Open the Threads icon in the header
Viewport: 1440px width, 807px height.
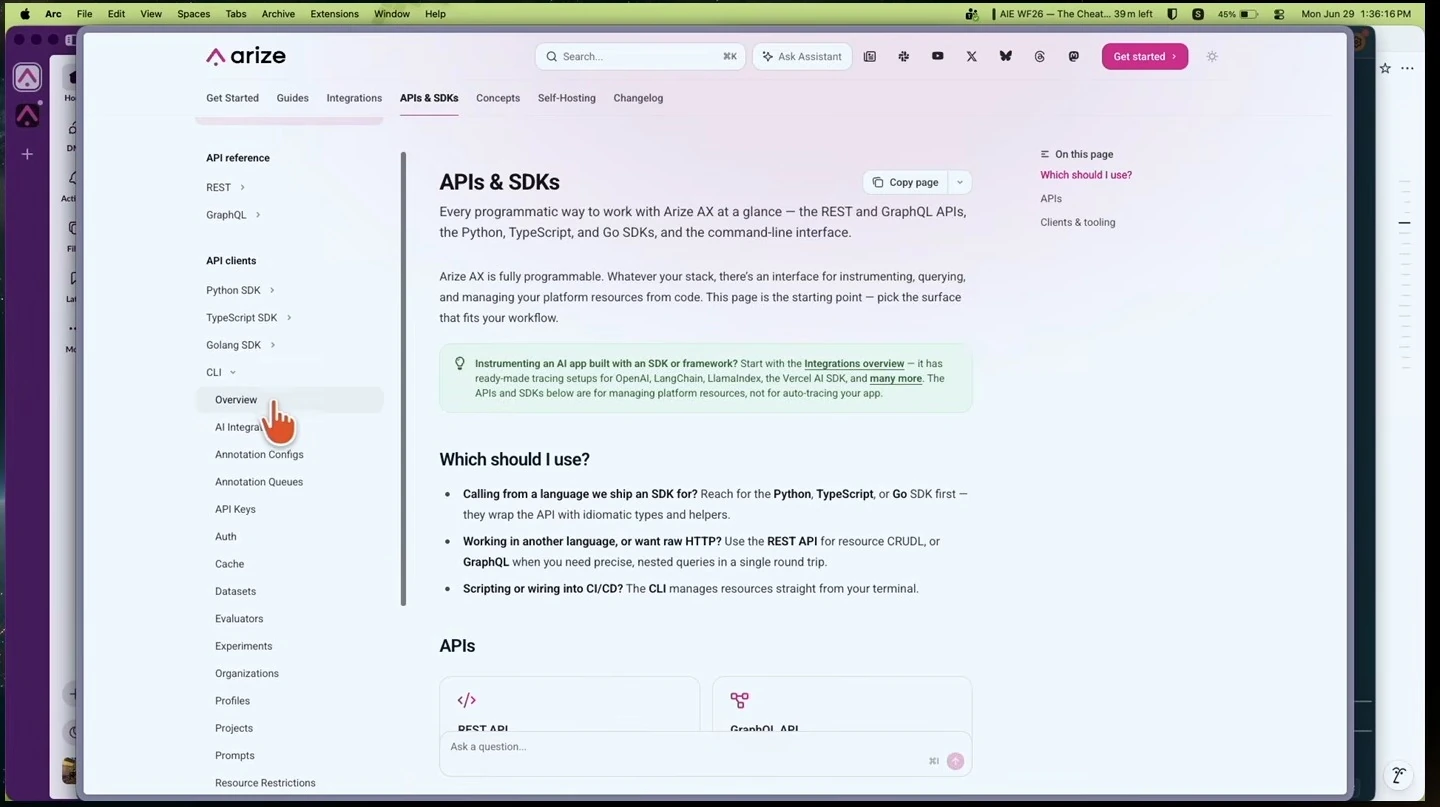[x=1040, y=57]
